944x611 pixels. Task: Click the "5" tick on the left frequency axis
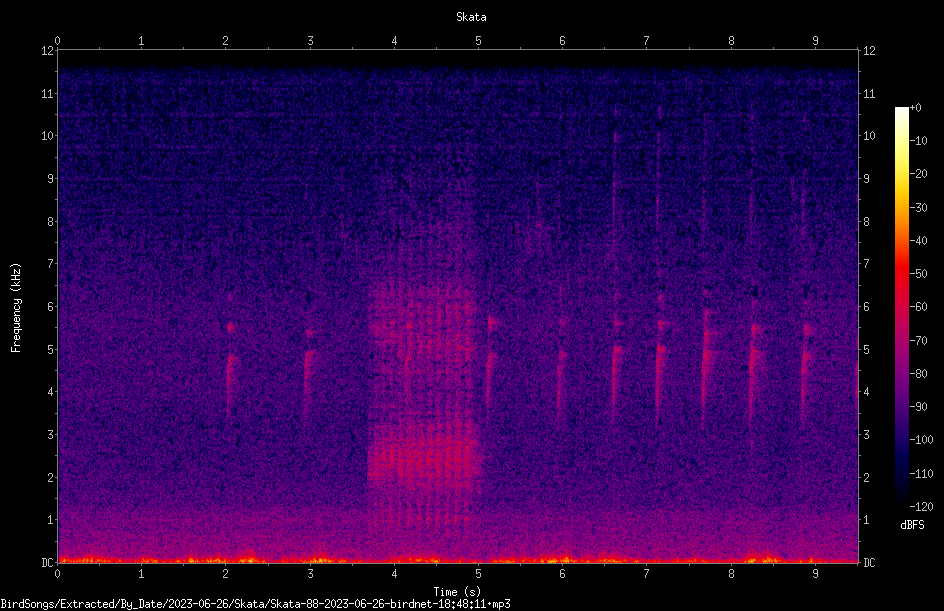(x=50, y=349)
